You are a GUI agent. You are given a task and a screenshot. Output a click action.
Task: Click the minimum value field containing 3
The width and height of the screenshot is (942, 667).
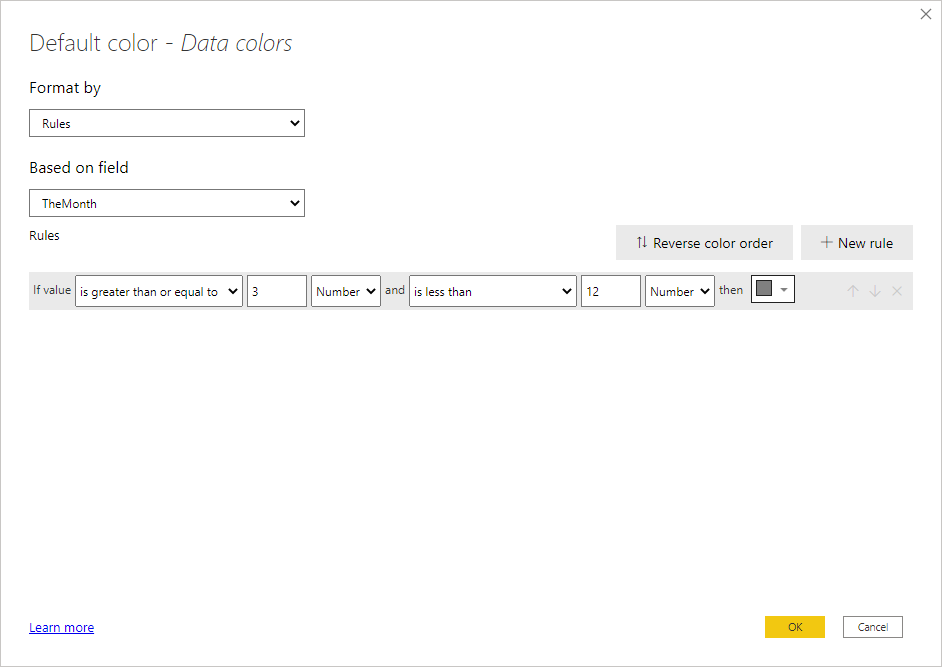click(276, 291)
